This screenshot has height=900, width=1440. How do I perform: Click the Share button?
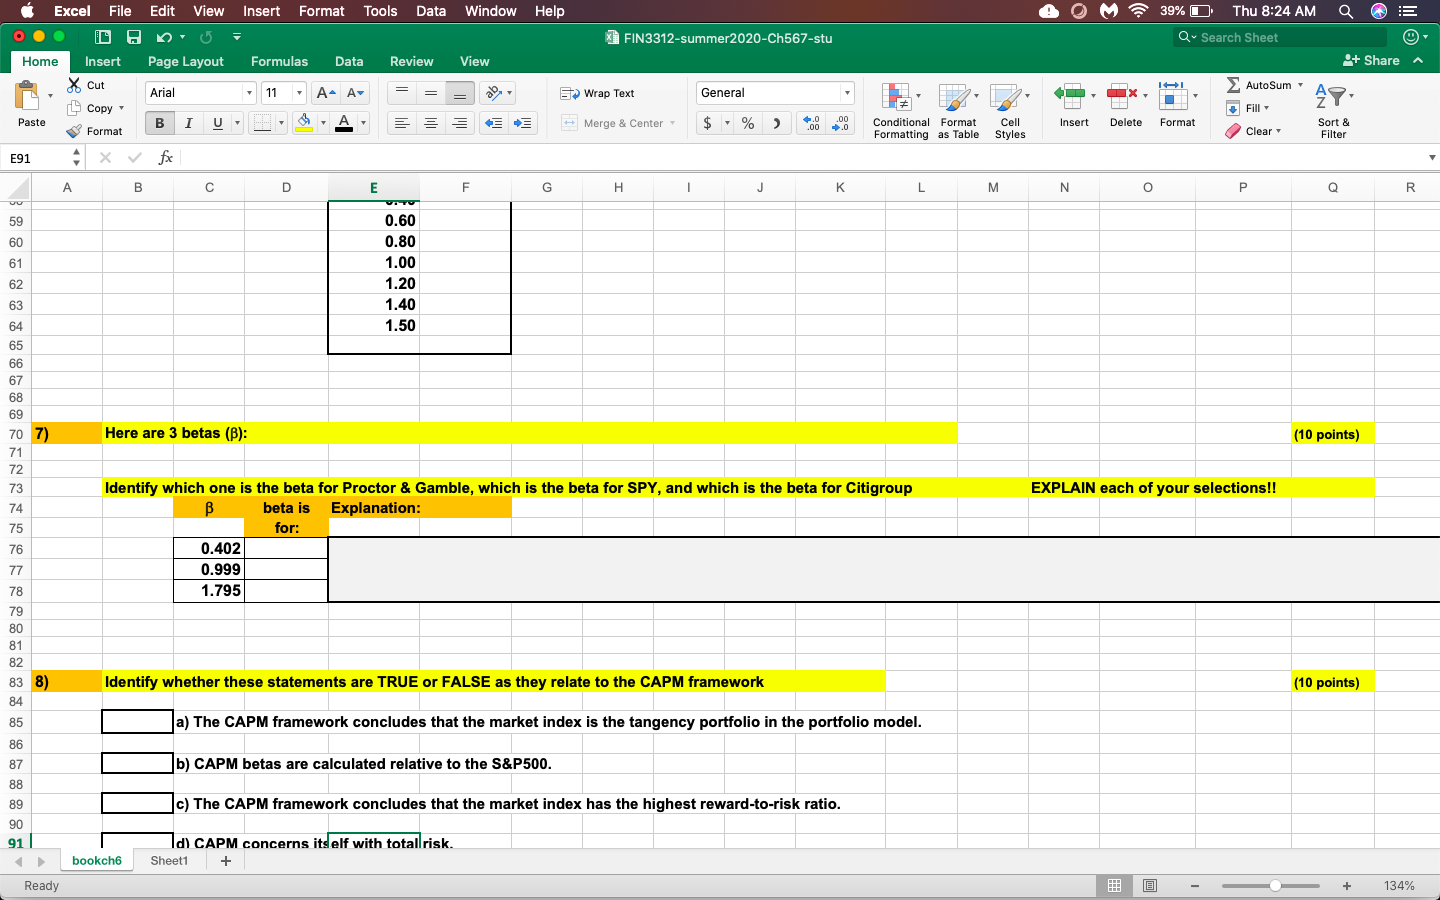coord(1371,60)
